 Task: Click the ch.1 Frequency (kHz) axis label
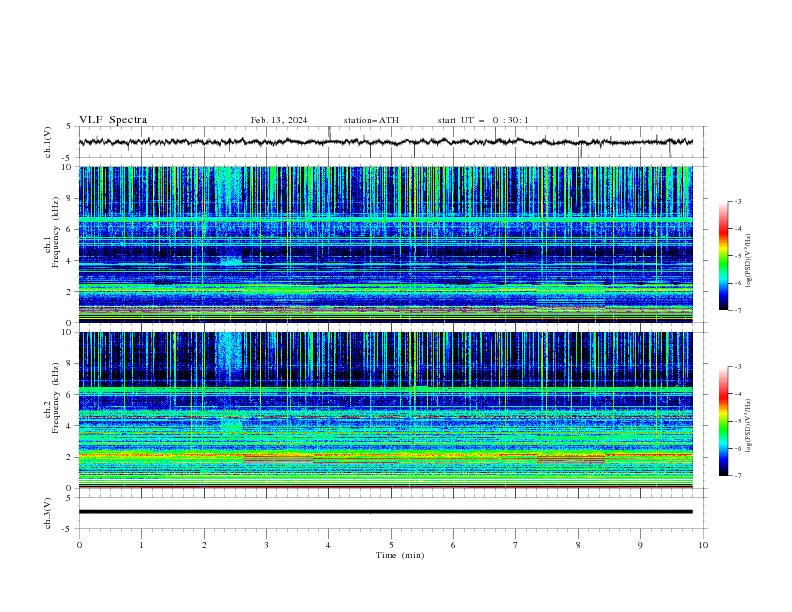pos(52,232)
